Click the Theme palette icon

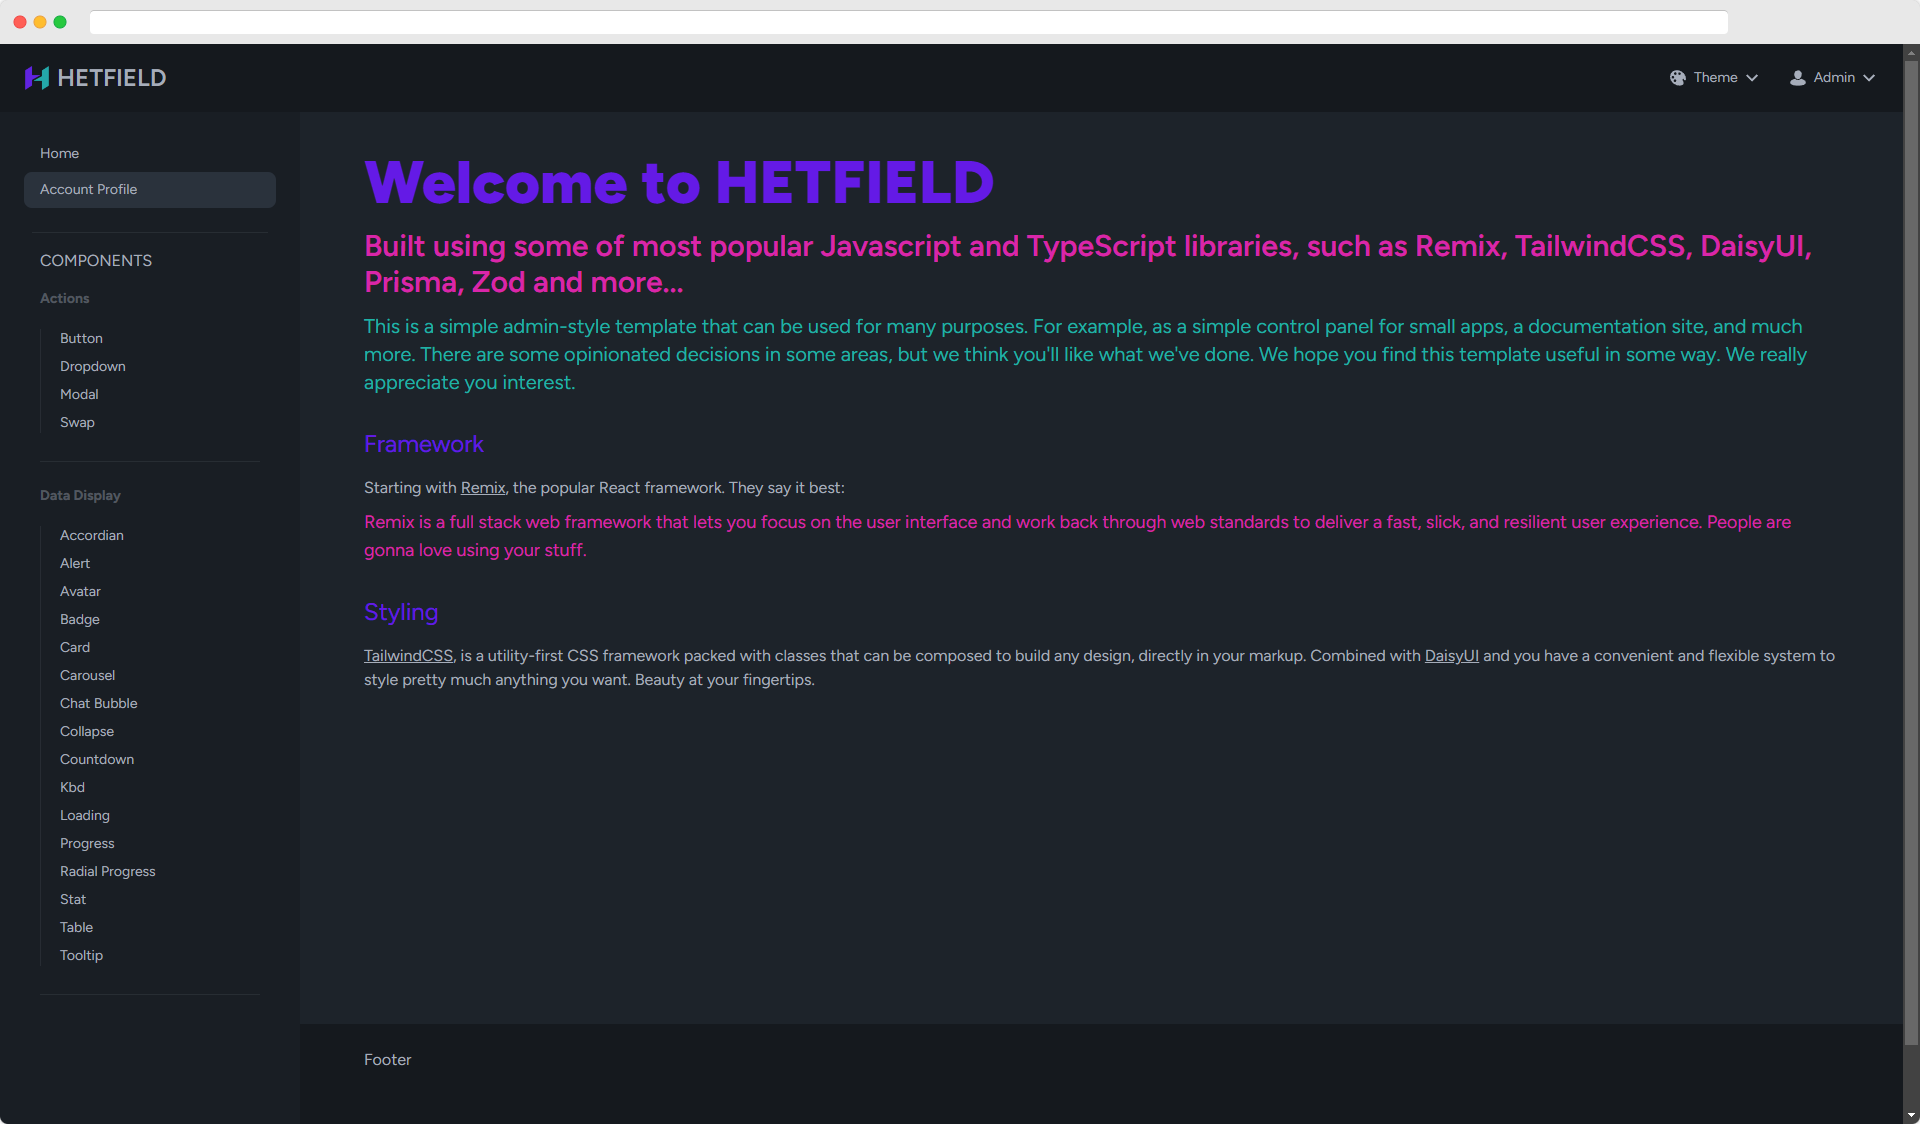(x=1678, y=78)
